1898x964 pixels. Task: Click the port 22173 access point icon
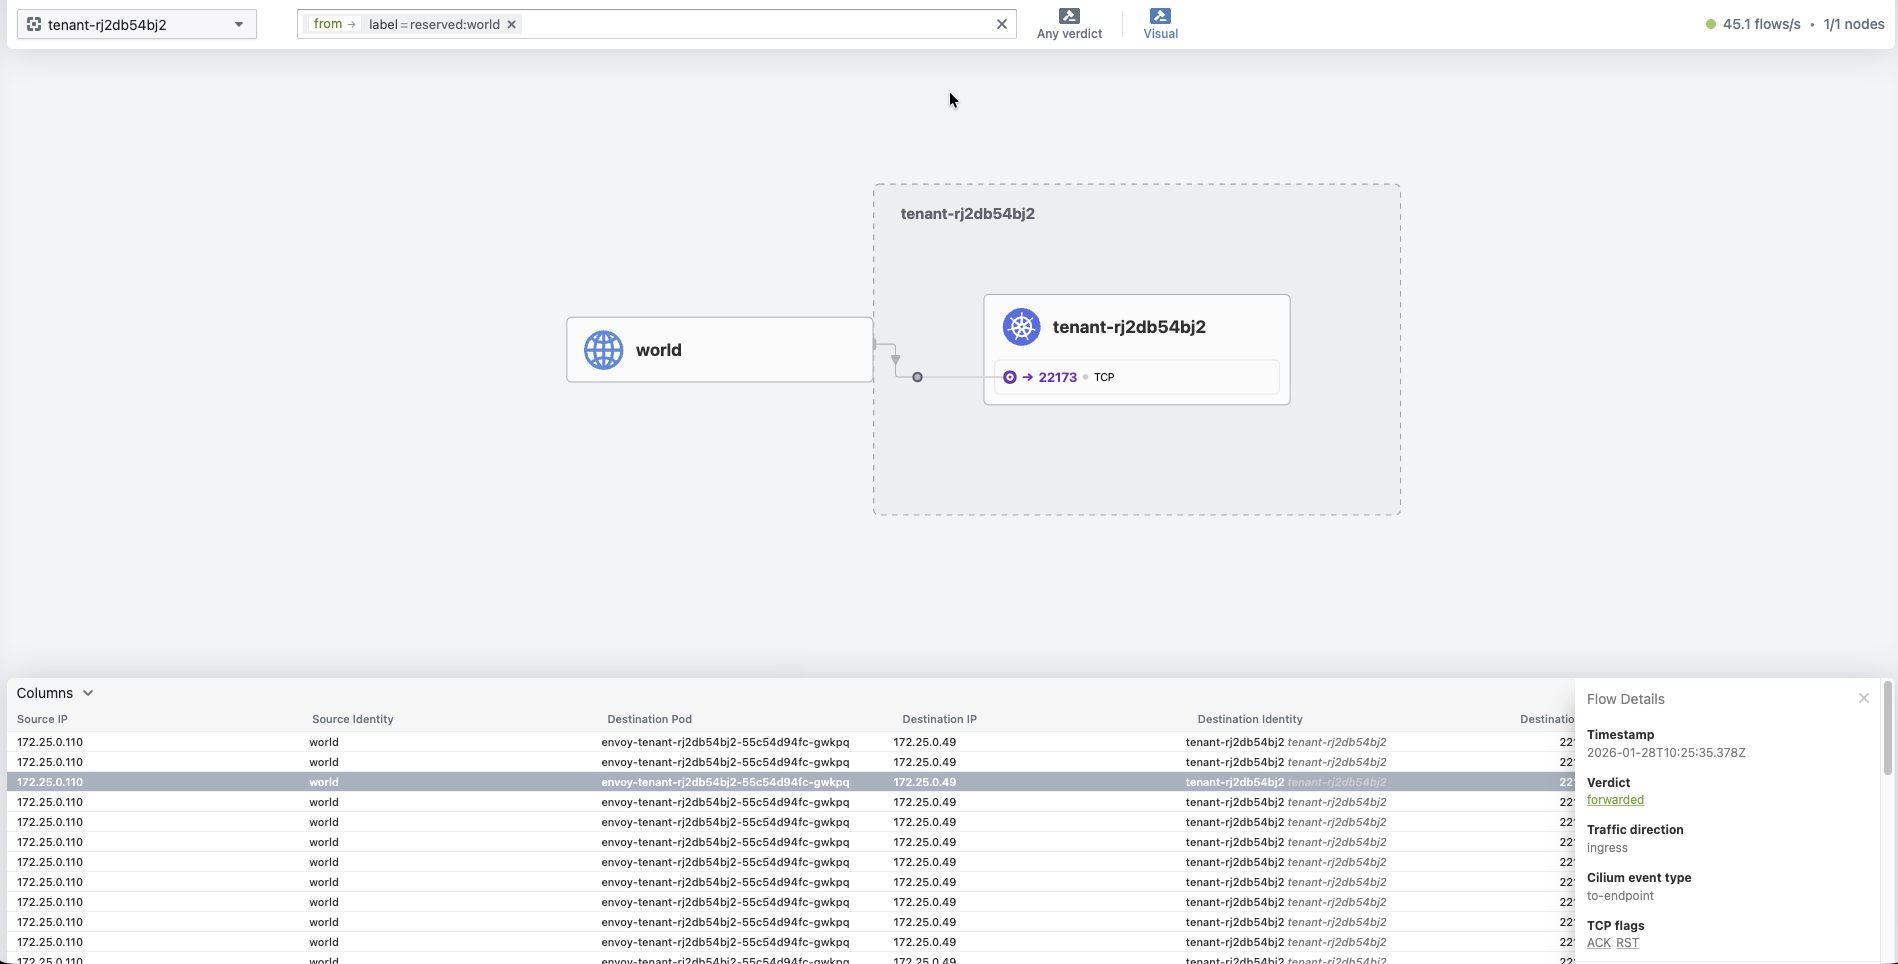(1010, 377)
